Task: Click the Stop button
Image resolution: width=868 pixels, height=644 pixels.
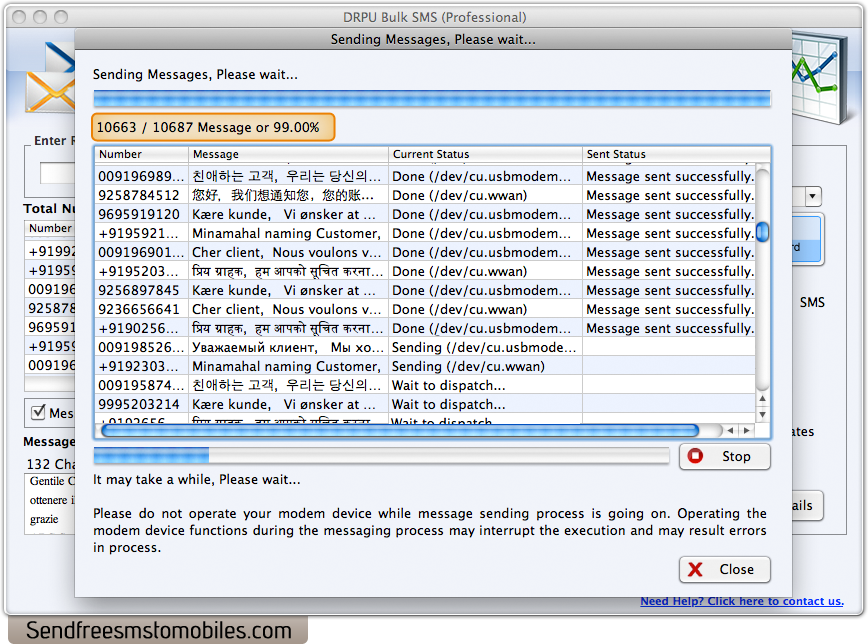Action: click(x=724, y=456)
